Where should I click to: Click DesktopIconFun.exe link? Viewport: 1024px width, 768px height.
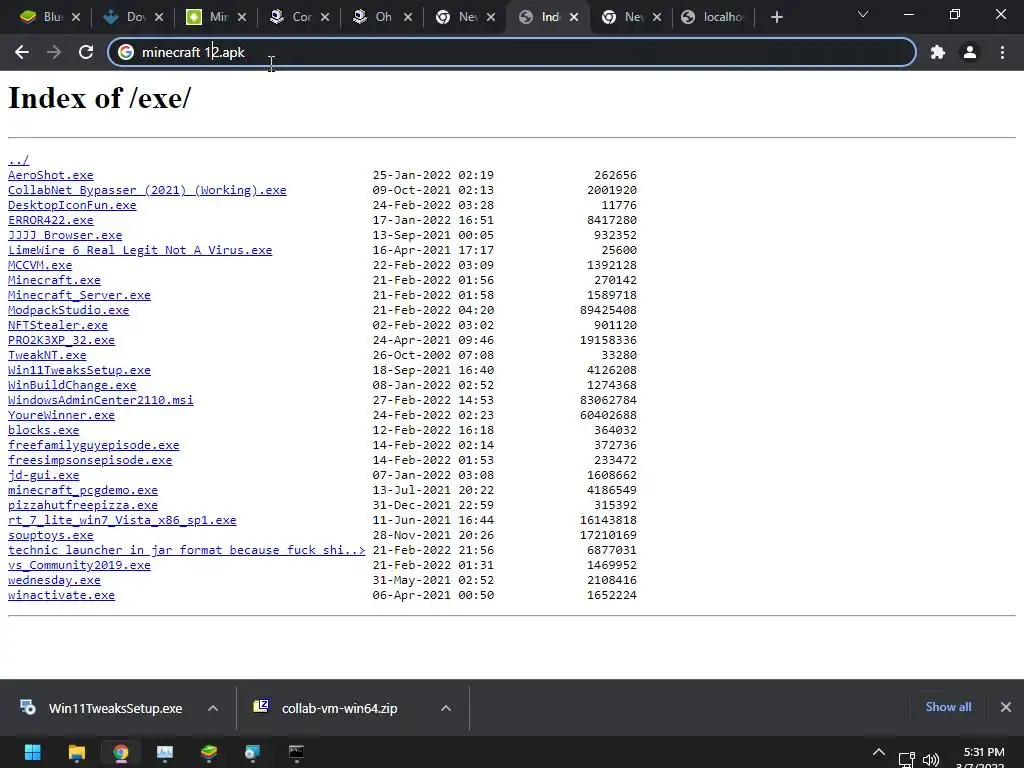[x=72, y=205]
